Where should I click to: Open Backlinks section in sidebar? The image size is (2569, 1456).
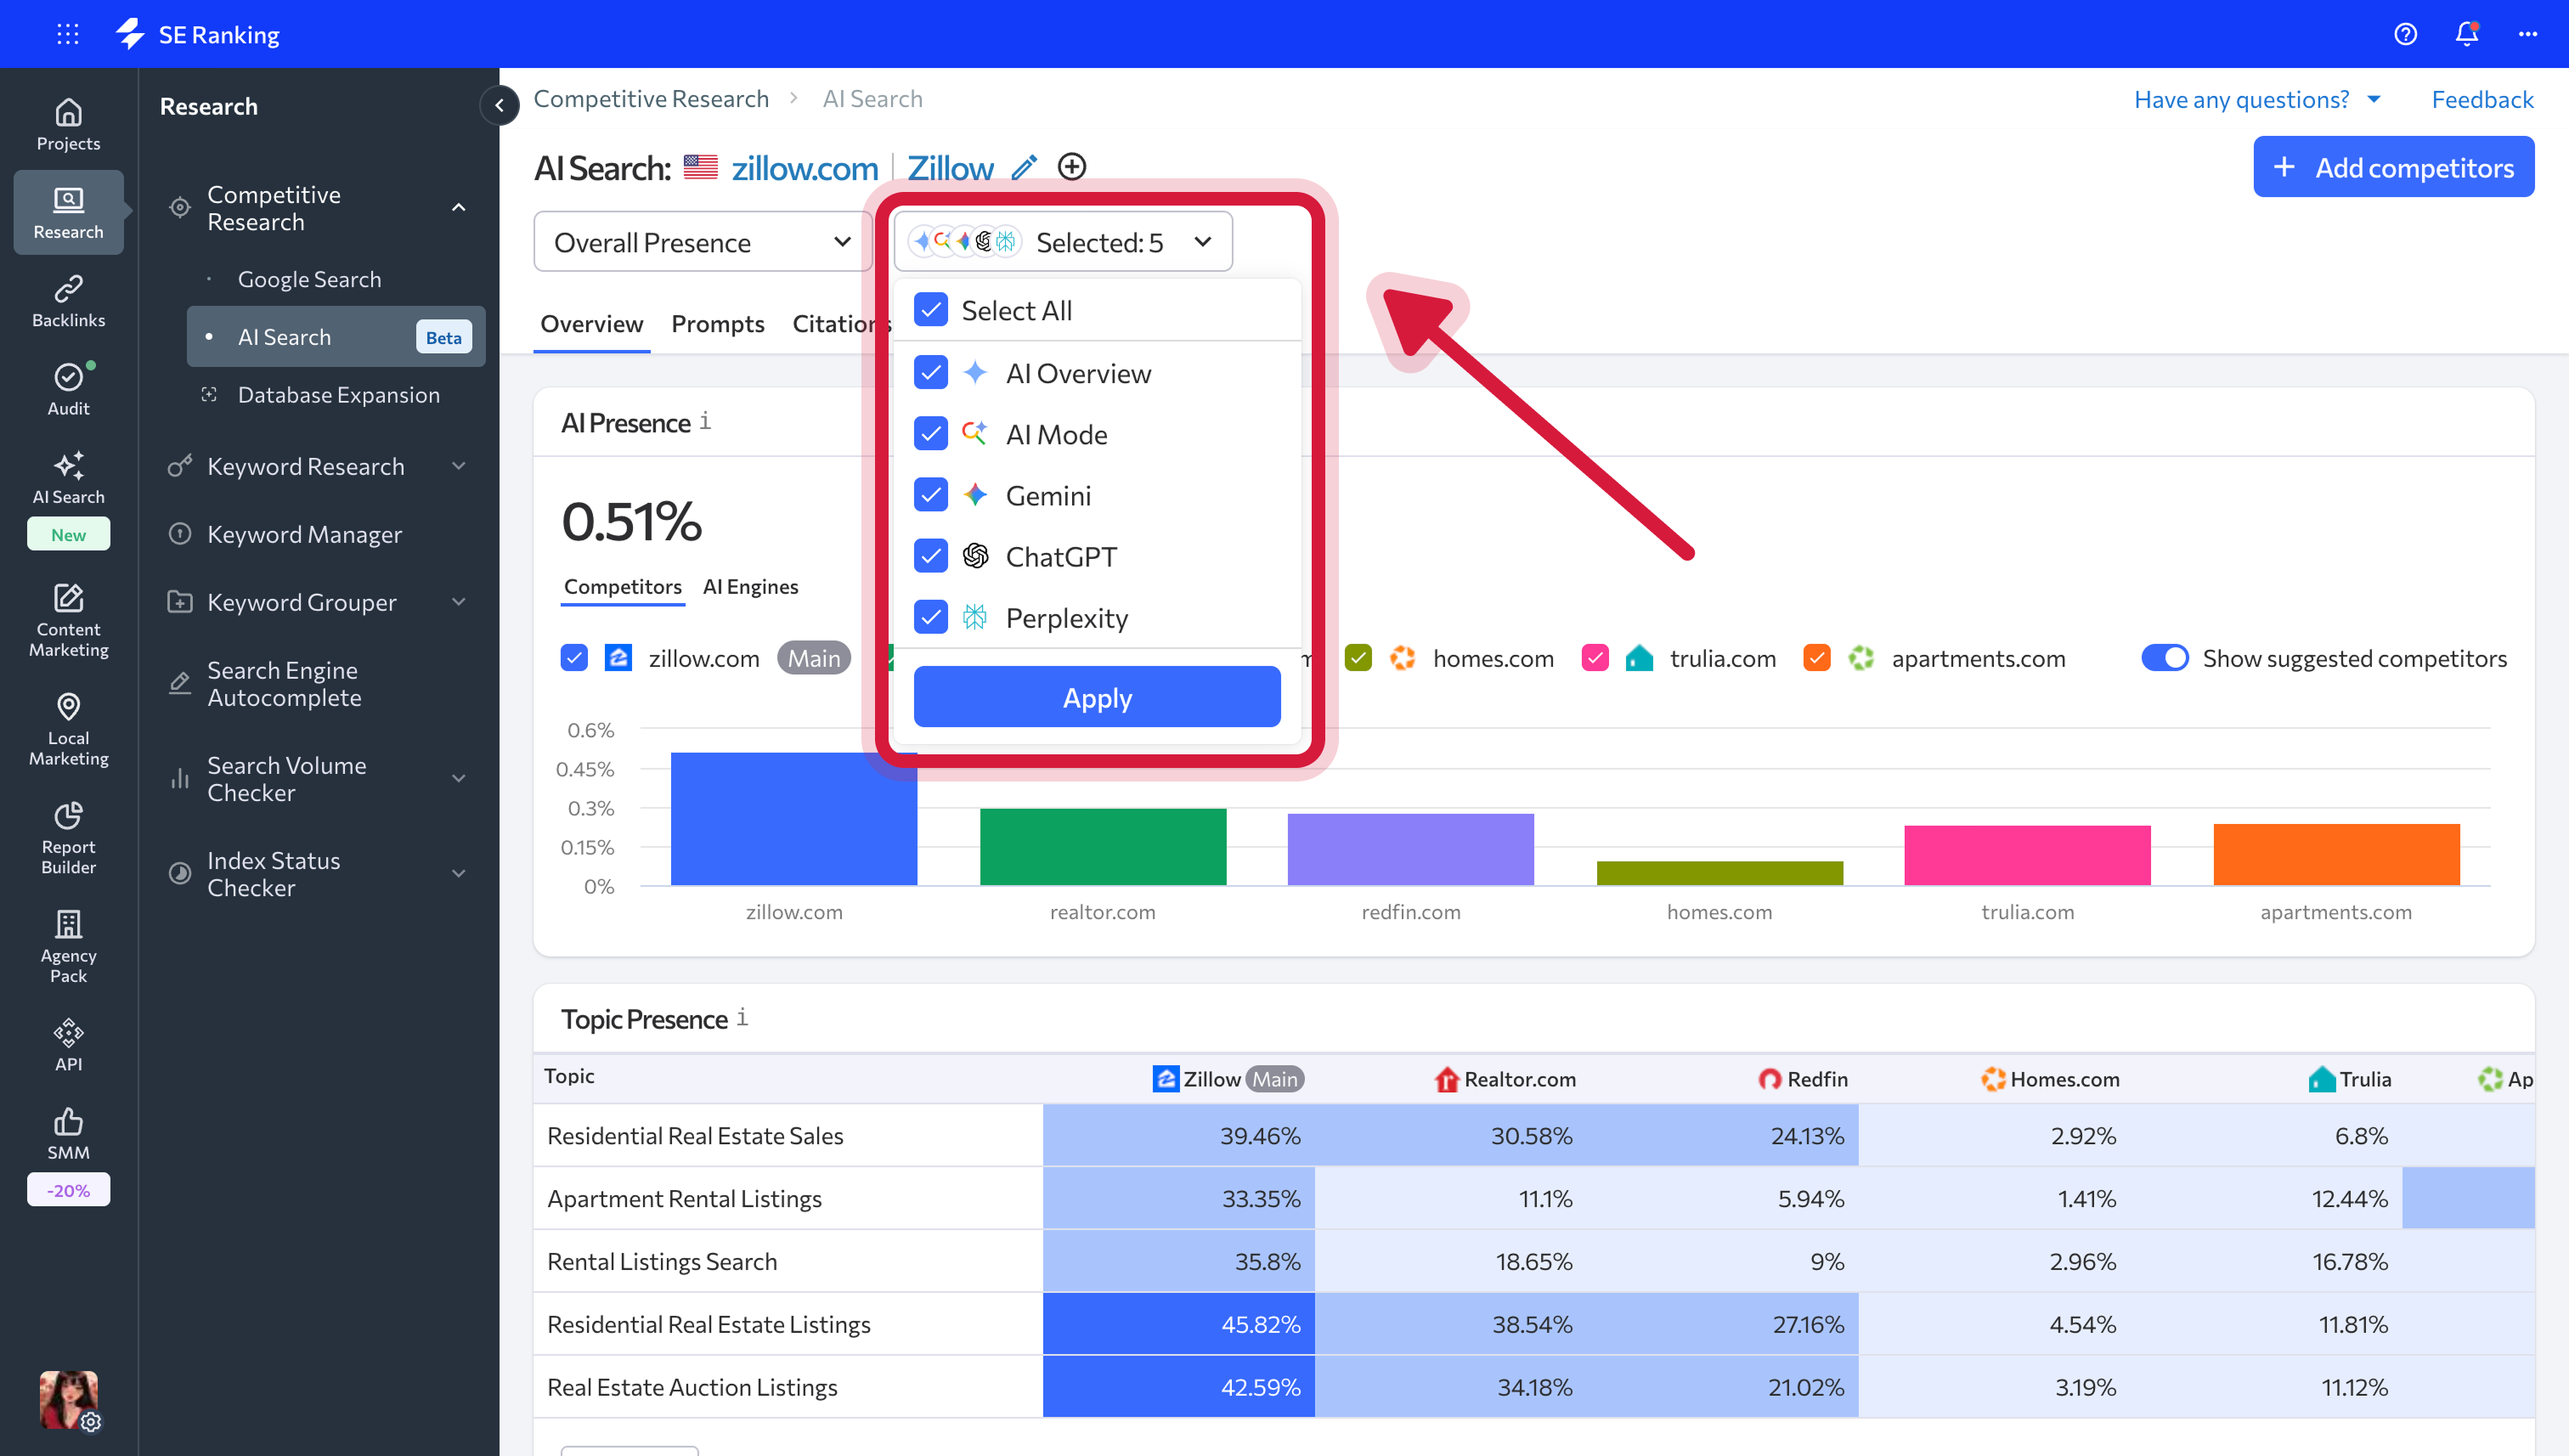[68, 301]
